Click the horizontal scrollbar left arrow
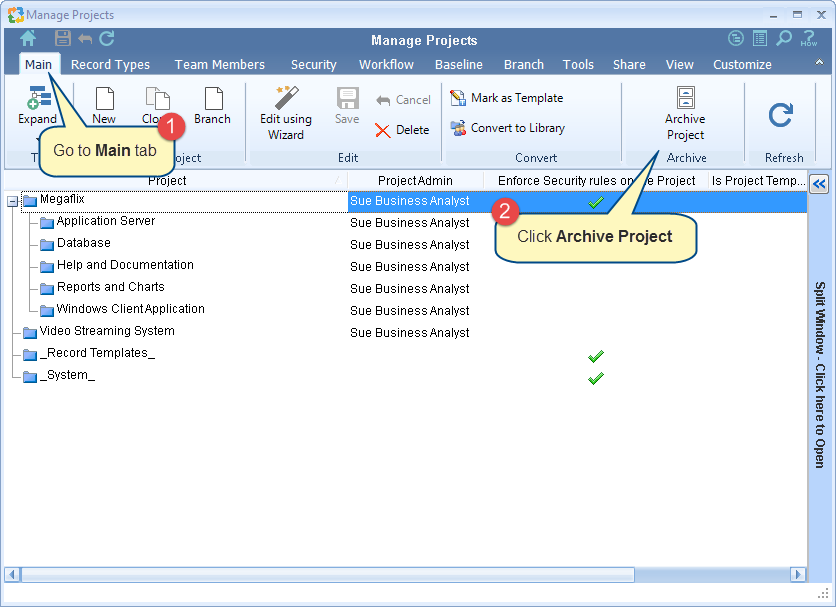Viewport: 836px width, 607px height. [12, 574]
